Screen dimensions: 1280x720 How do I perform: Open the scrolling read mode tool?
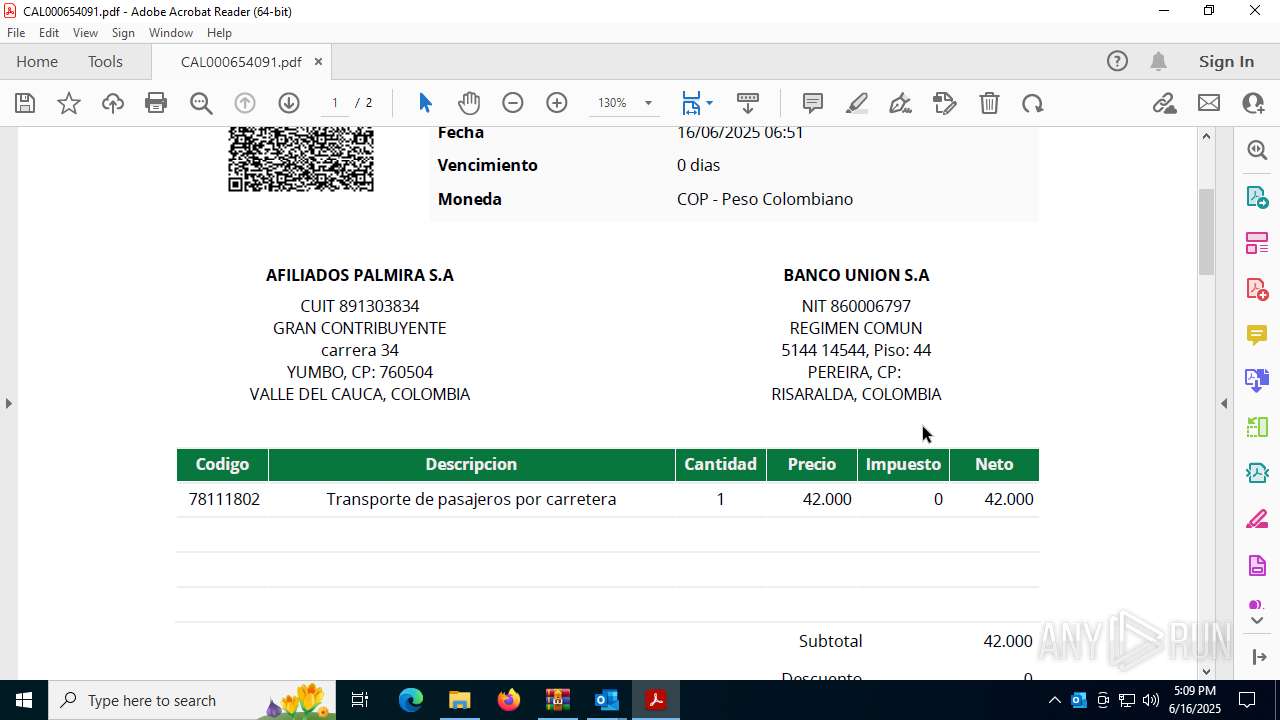[748, 103]
